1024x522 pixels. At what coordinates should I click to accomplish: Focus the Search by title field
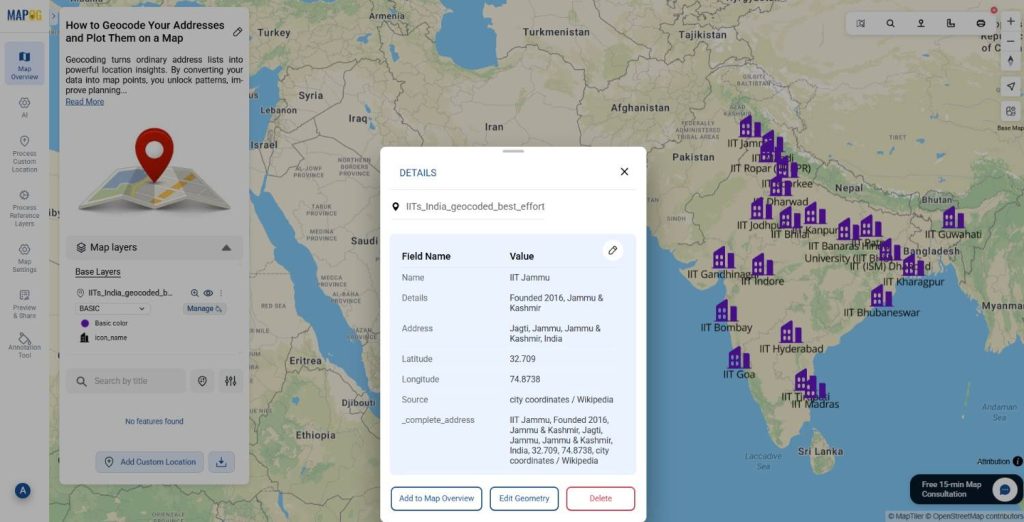pos(126,381)
